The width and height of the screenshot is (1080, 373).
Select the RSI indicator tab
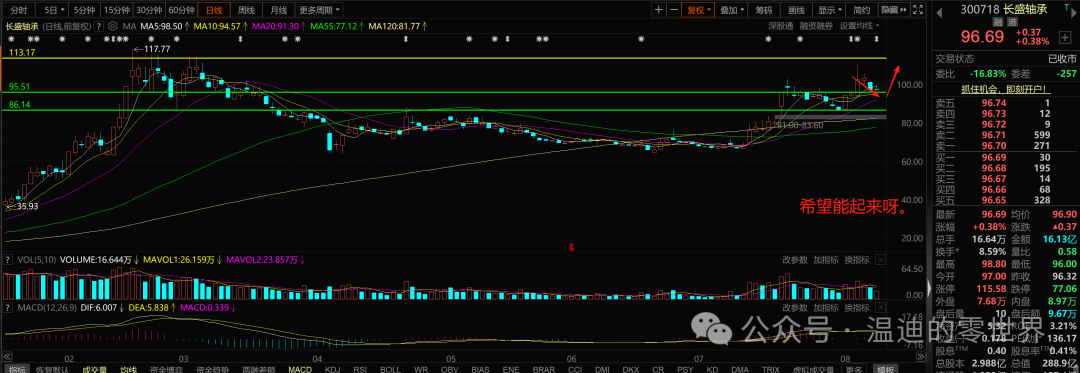(x=361, y=369)
